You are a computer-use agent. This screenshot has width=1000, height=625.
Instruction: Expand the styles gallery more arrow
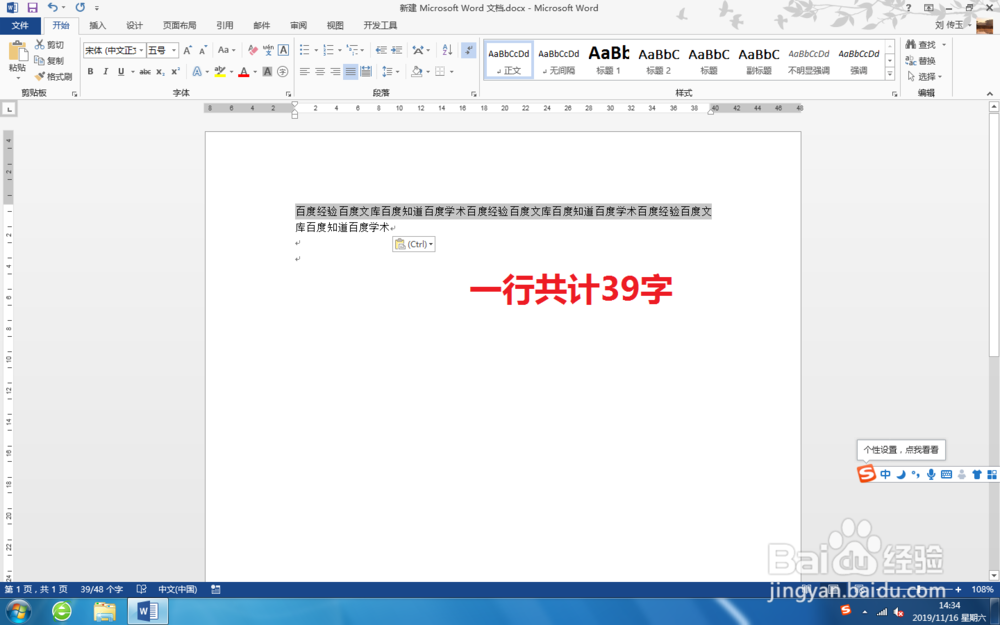[x=890, y=74]
